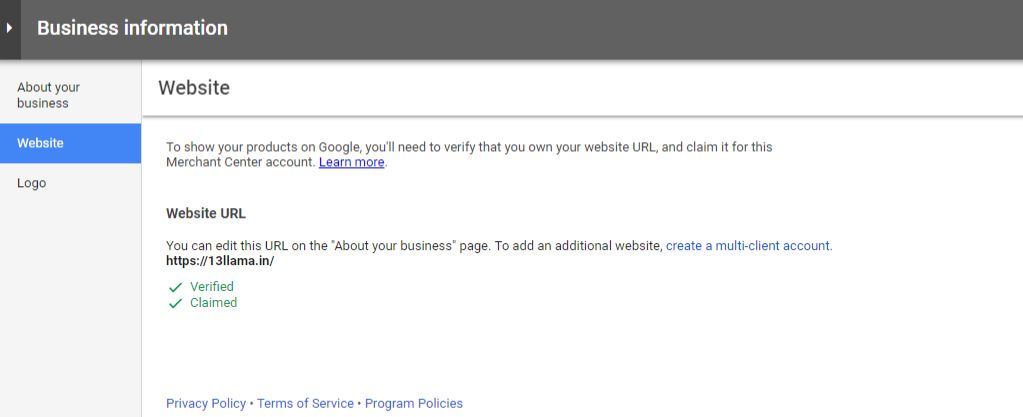Viewport: 1023px width, 417px height.
Task: Open create a multi-client account link
Action: (748, 246)
